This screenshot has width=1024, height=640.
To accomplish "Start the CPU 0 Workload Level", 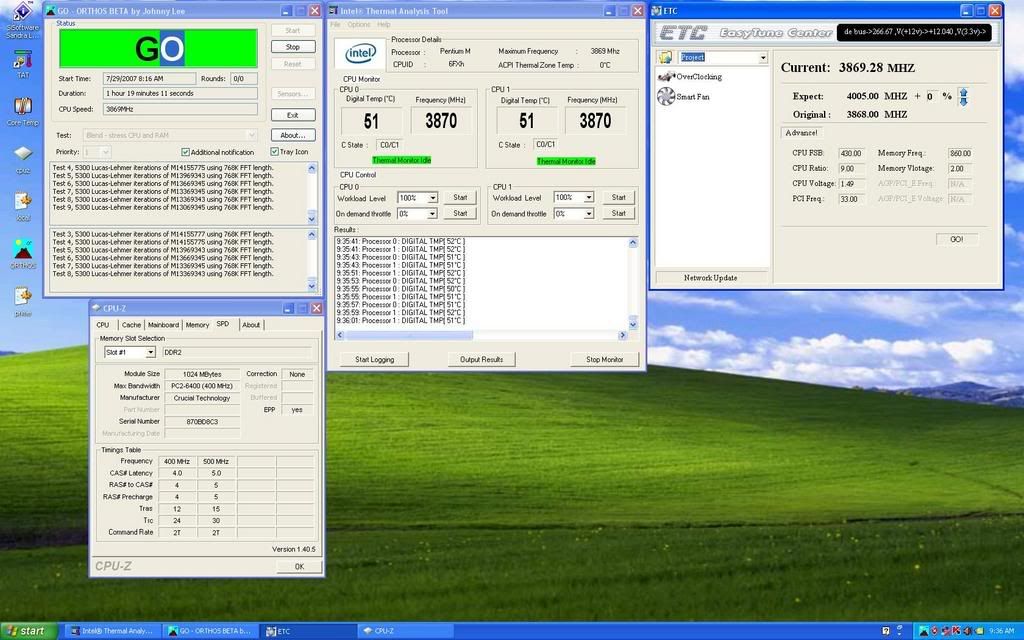I will [460, 197].
